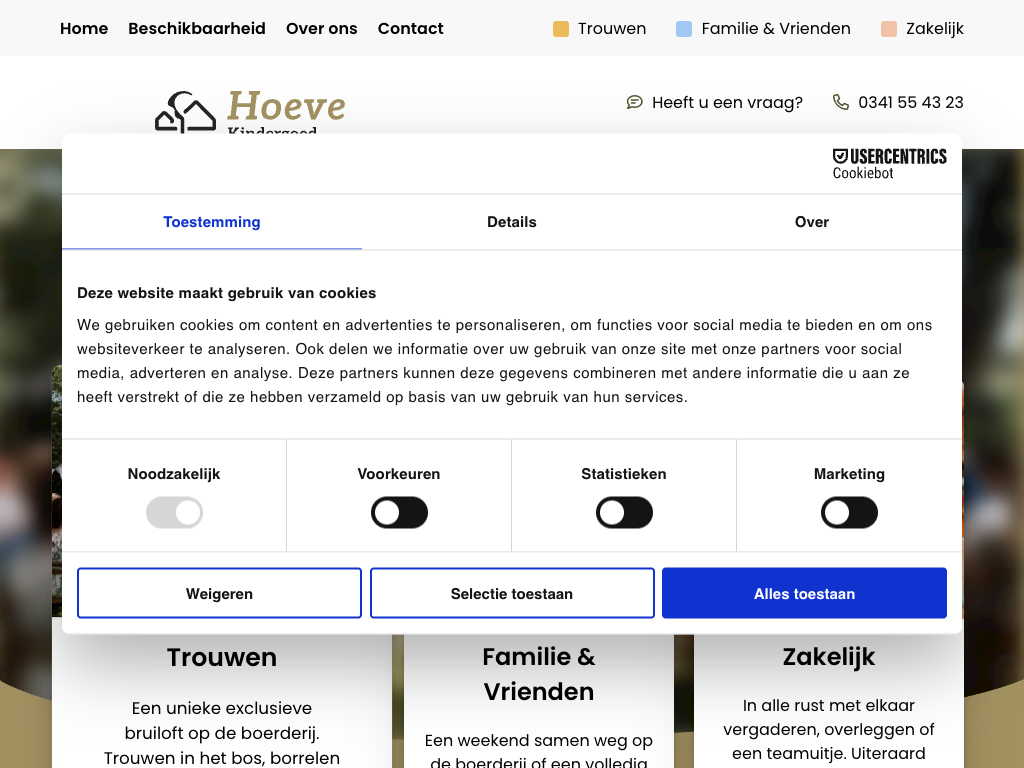
Task: Turn on the Marketing cookies toggle
Action: (849, 513)
